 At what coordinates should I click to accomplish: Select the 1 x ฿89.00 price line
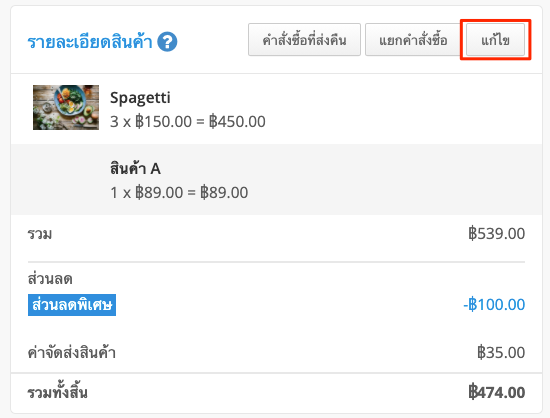point(179,193)
